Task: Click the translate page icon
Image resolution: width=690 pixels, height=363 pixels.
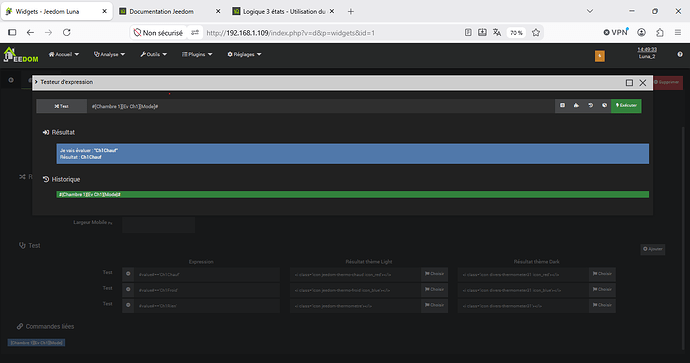Action: pyautogui.click(x=497, y=33)
